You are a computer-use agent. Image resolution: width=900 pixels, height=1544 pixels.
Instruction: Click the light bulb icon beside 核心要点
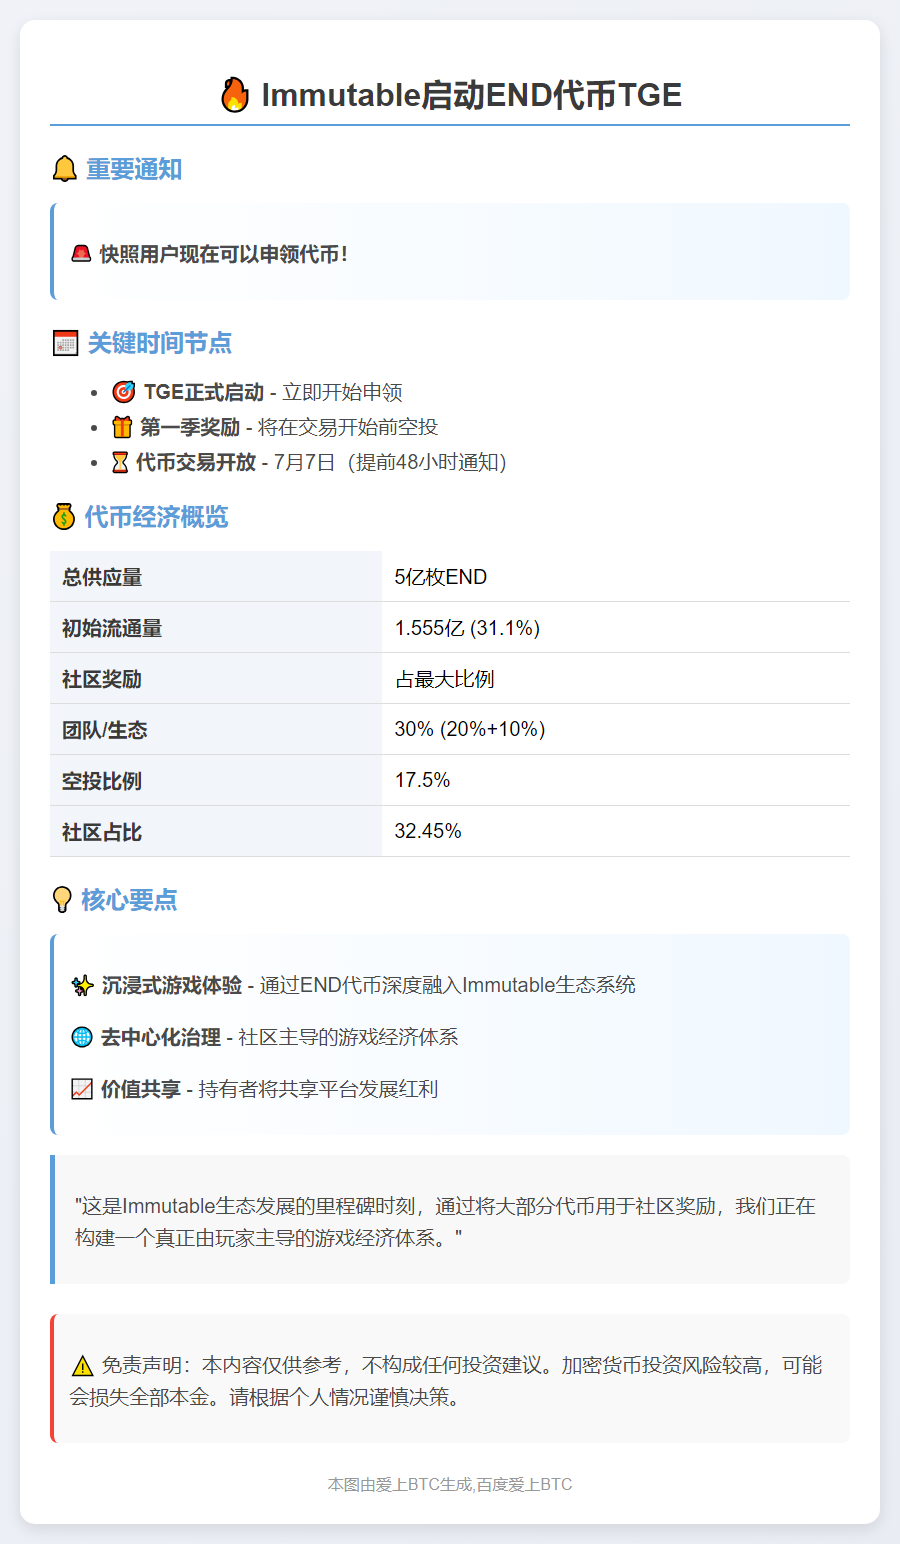click(62, 900)
